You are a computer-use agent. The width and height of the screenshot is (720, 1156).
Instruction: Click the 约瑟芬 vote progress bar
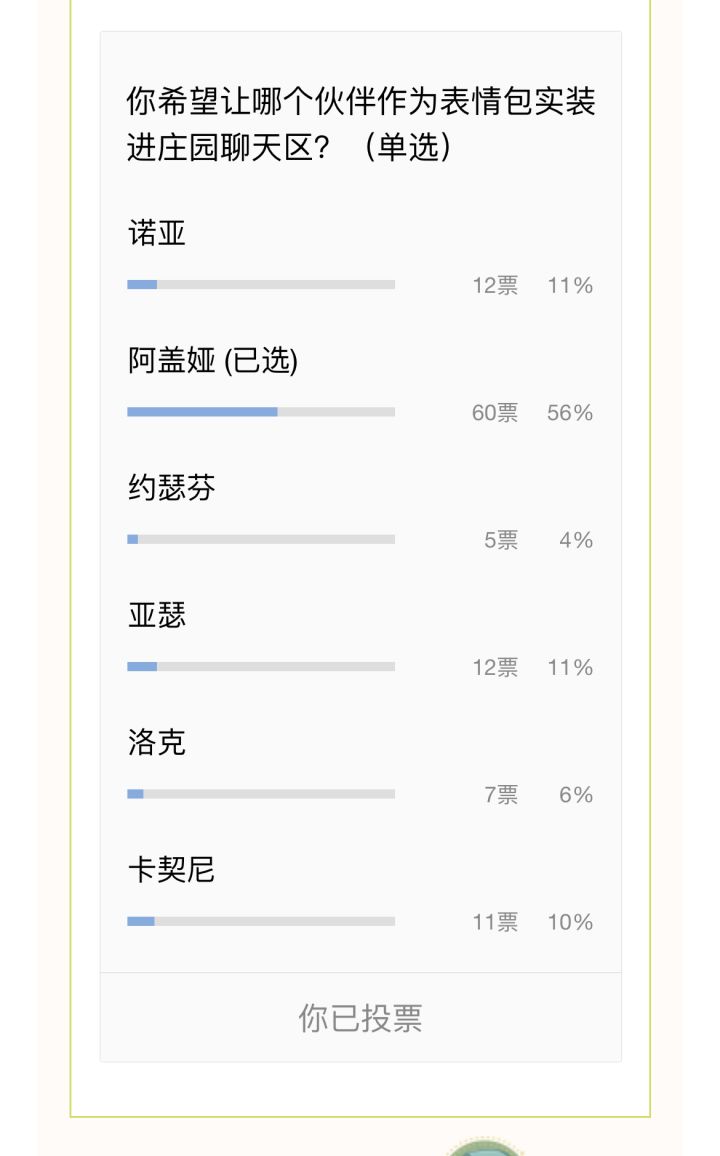pos(261,539)
